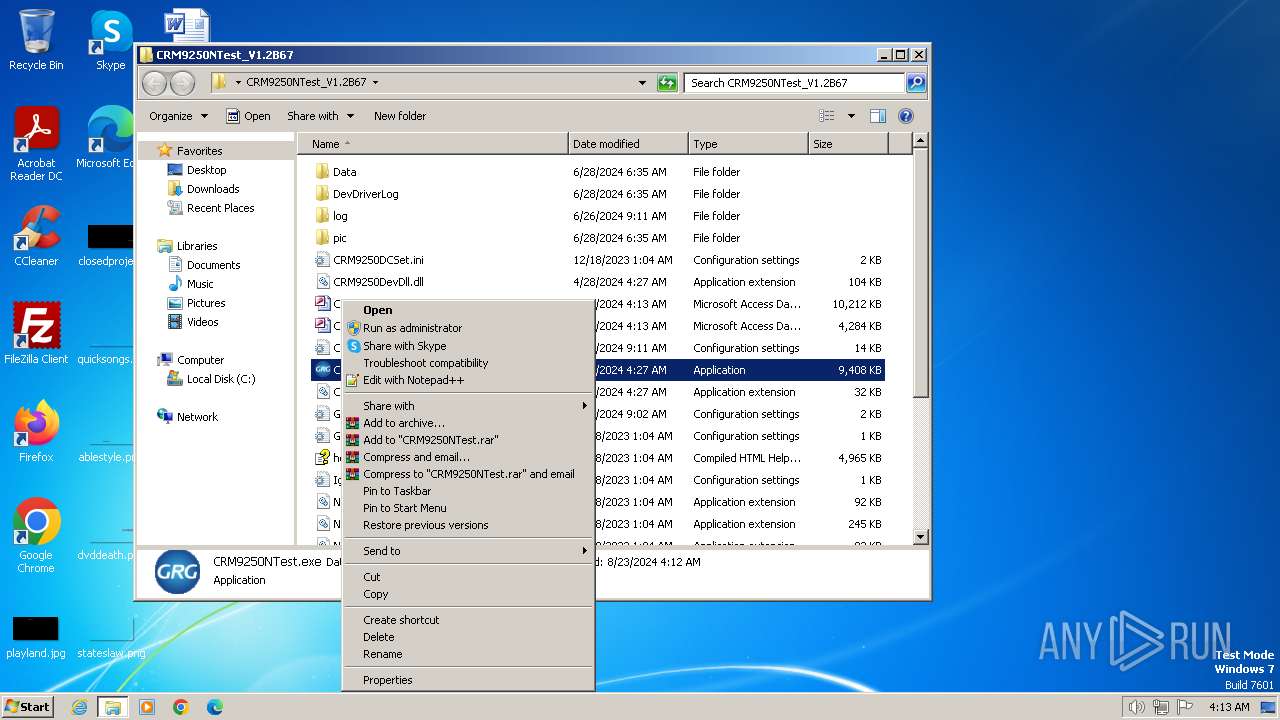Click the Open toolbar button
Viewport: 1280px width, 720px height.
(x=248, y=116)
